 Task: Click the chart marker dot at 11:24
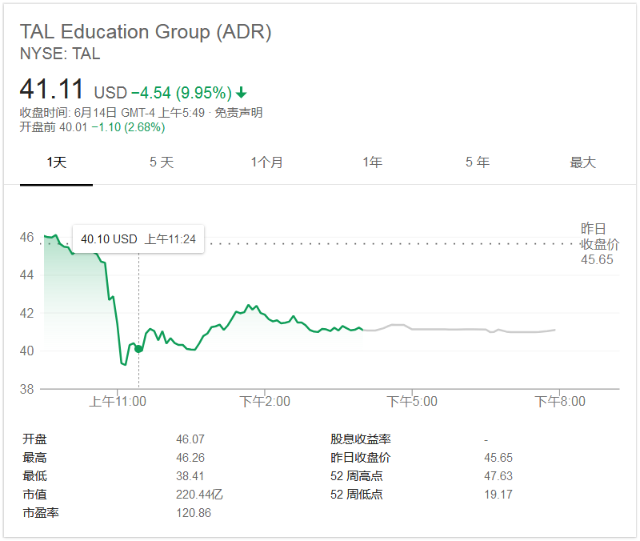138,349
